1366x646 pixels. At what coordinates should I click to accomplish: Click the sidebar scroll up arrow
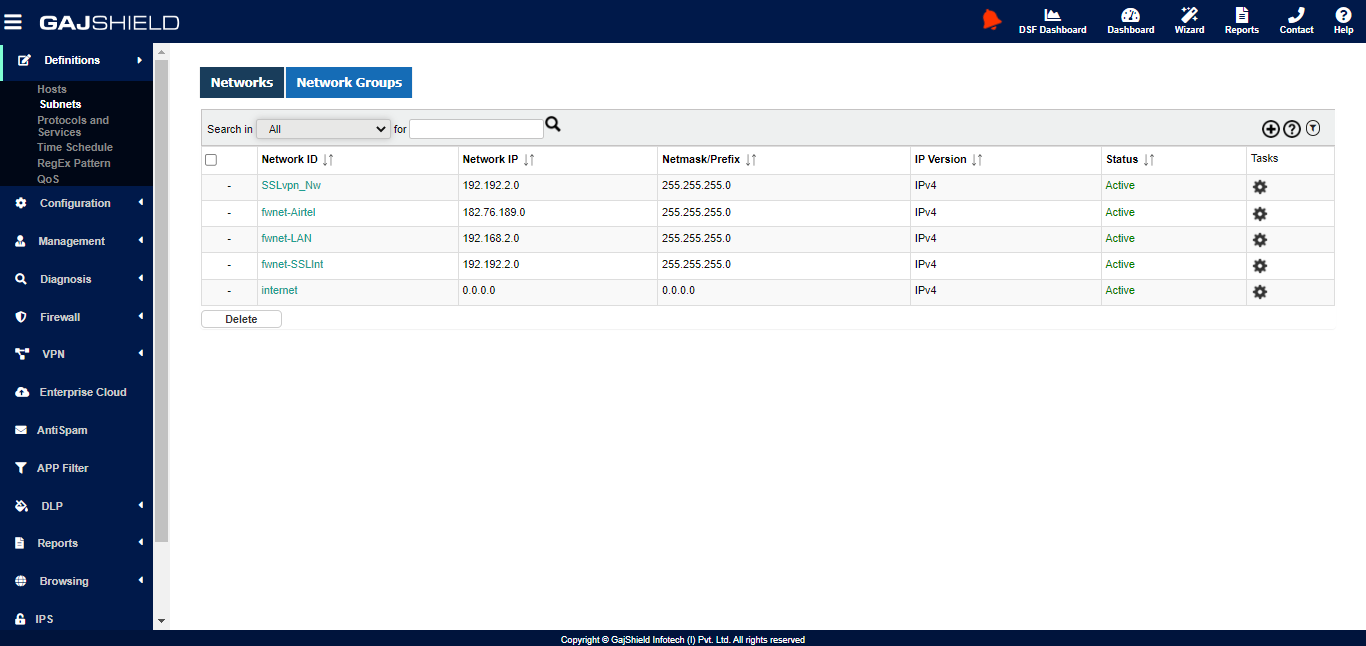click(x=162, y=50)
